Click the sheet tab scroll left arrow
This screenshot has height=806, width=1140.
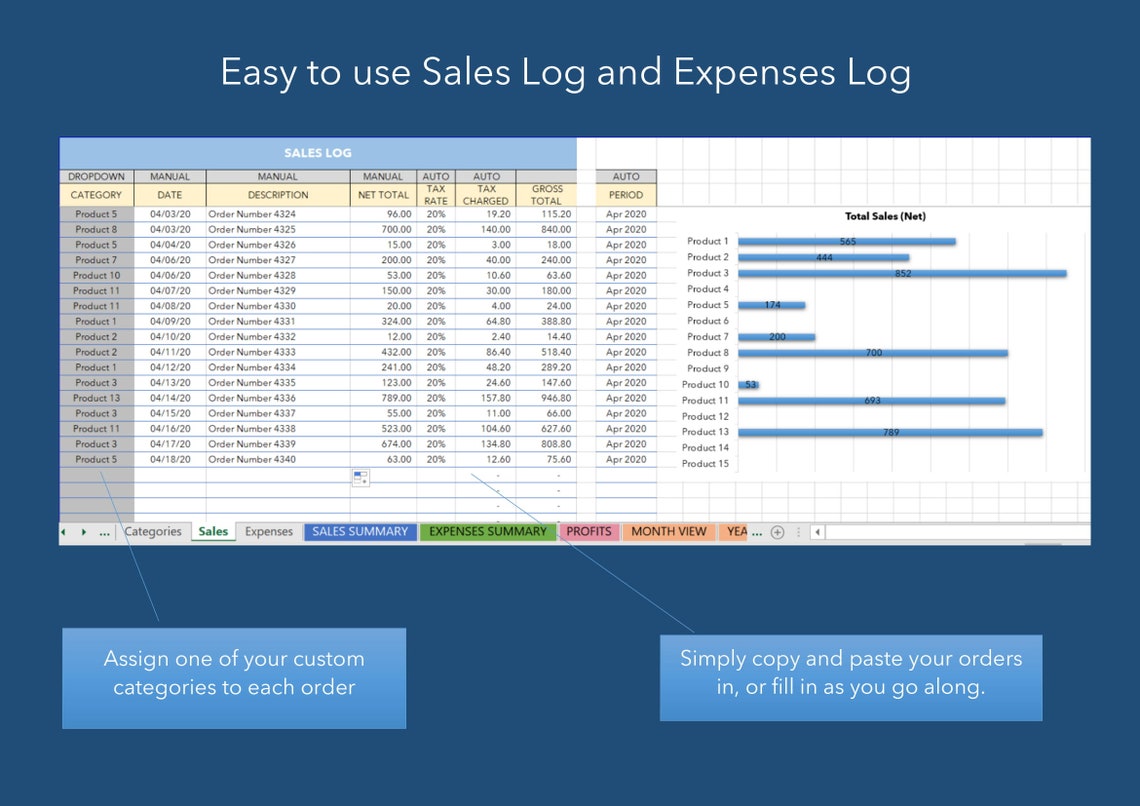[63, 531]
